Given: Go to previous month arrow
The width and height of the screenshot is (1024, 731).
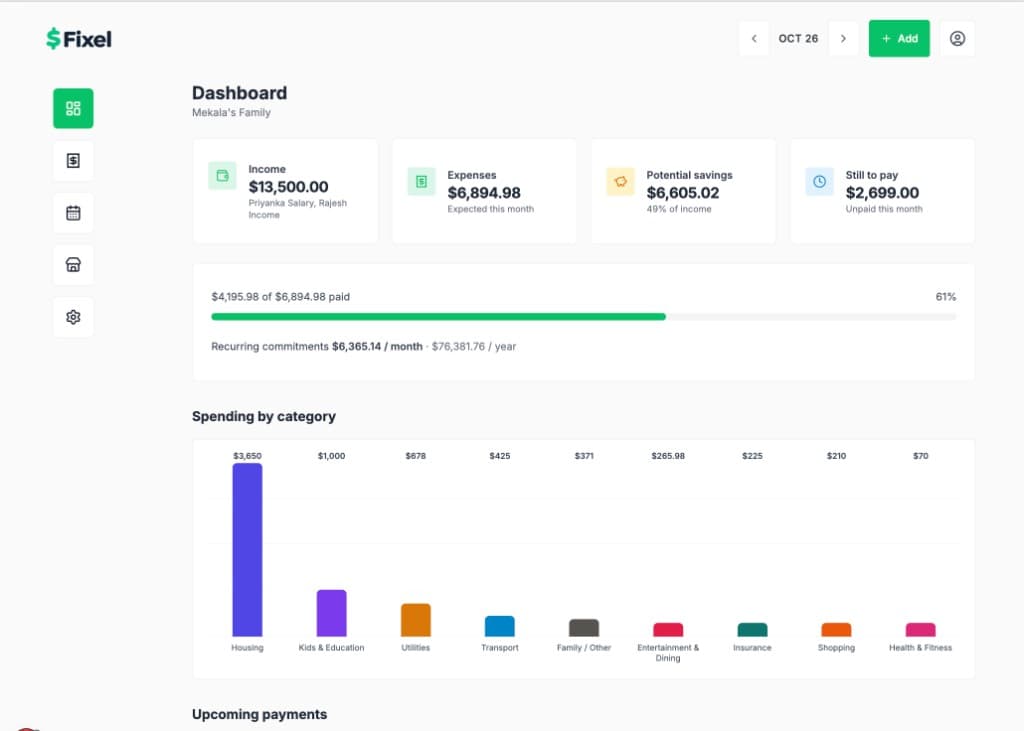Looking at the screenshot, I should pyautogui.click(x=754, y=39).
